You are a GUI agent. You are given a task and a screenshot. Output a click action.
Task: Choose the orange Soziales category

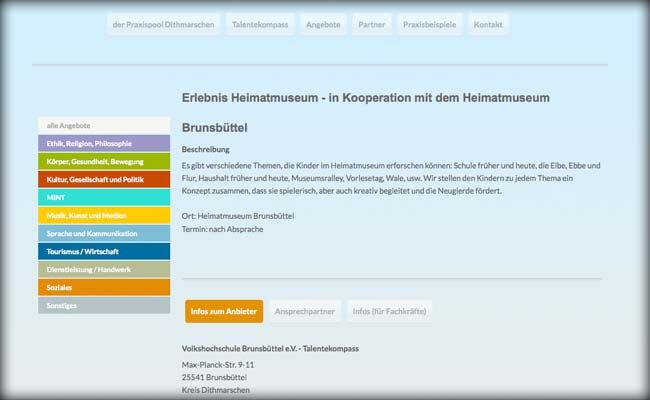[x=104, y=287]
